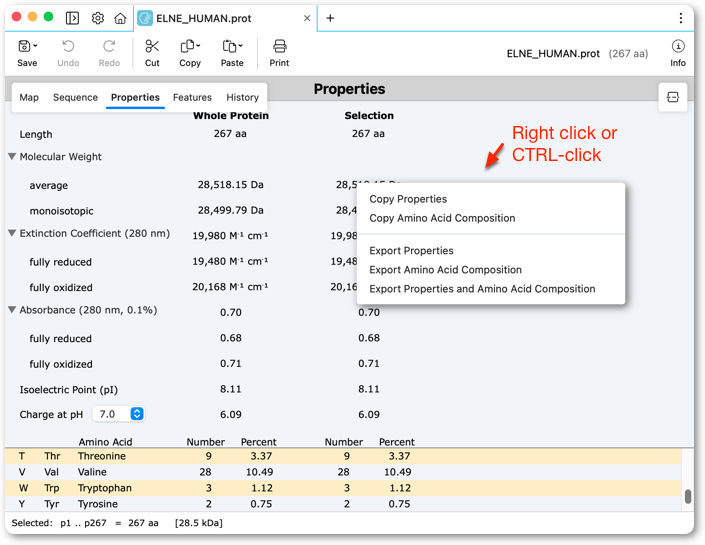Click the Redo icon
Screen dimensions: 705x545
[x=109, y=46]
